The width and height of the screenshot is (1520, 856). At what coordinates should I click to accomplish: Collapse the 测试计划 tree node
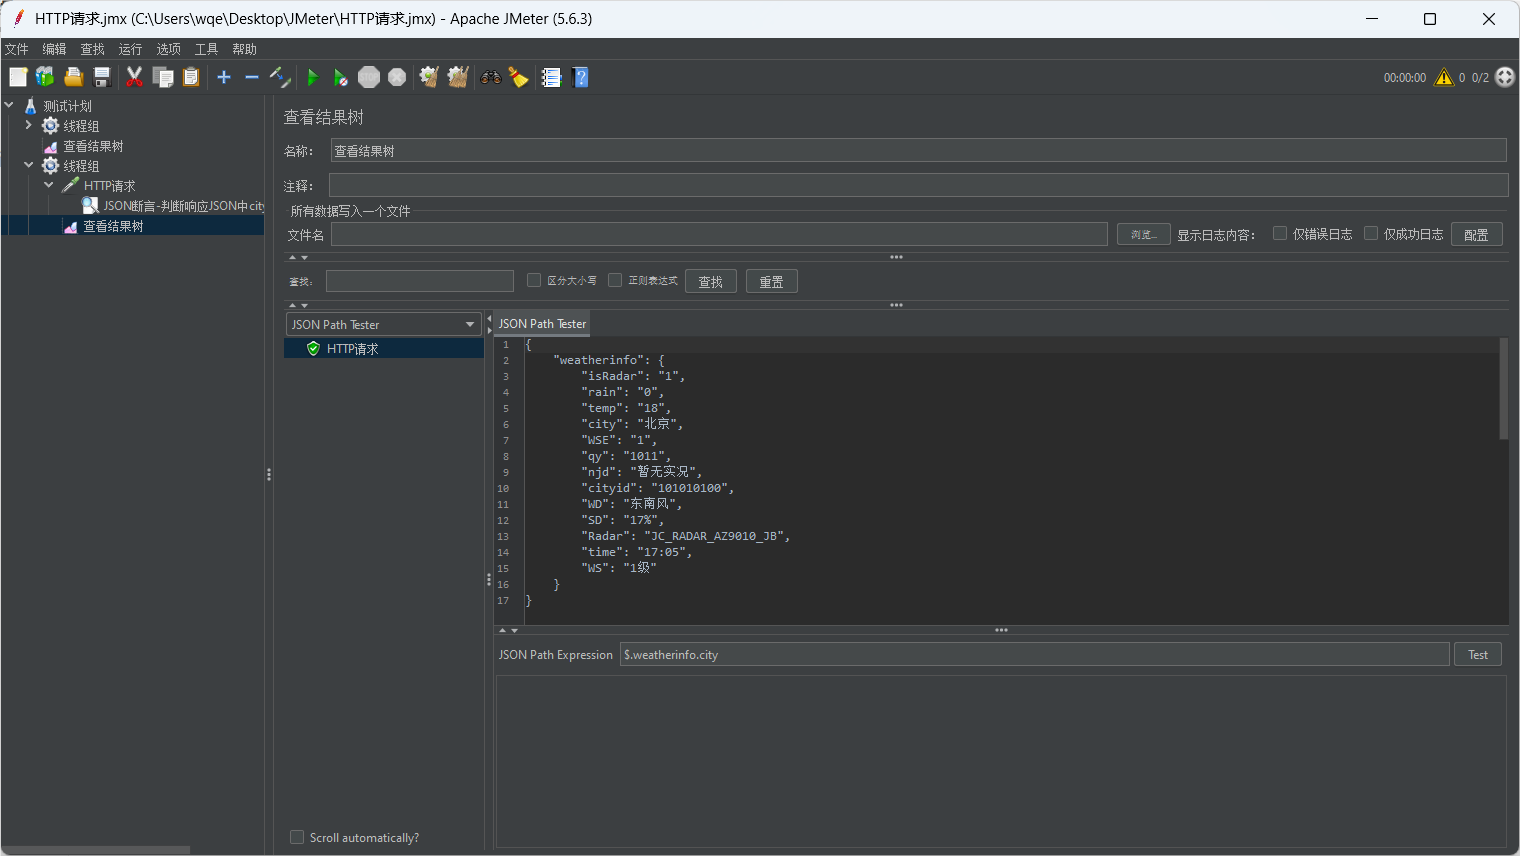9,105
